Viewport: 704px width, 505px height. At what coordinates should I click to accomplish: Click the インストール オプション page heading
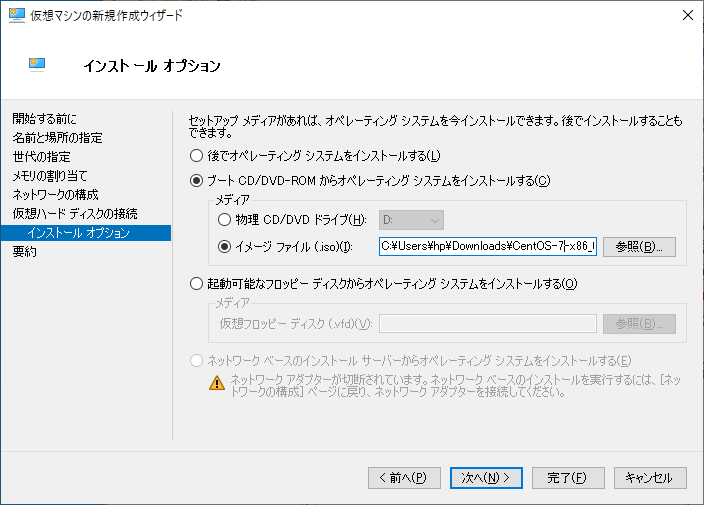tap(152, 66)
